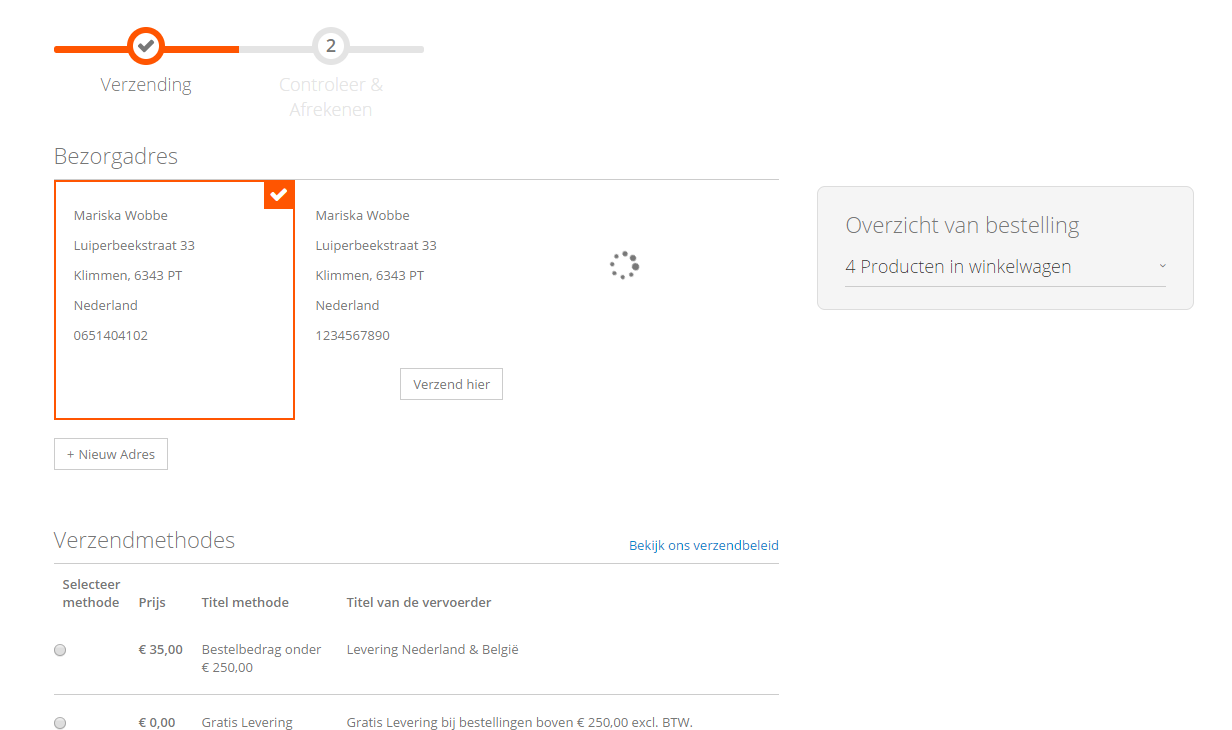Select the Gratis Levering shipping option
1232x730 pixels.
[x=60, y=722]
